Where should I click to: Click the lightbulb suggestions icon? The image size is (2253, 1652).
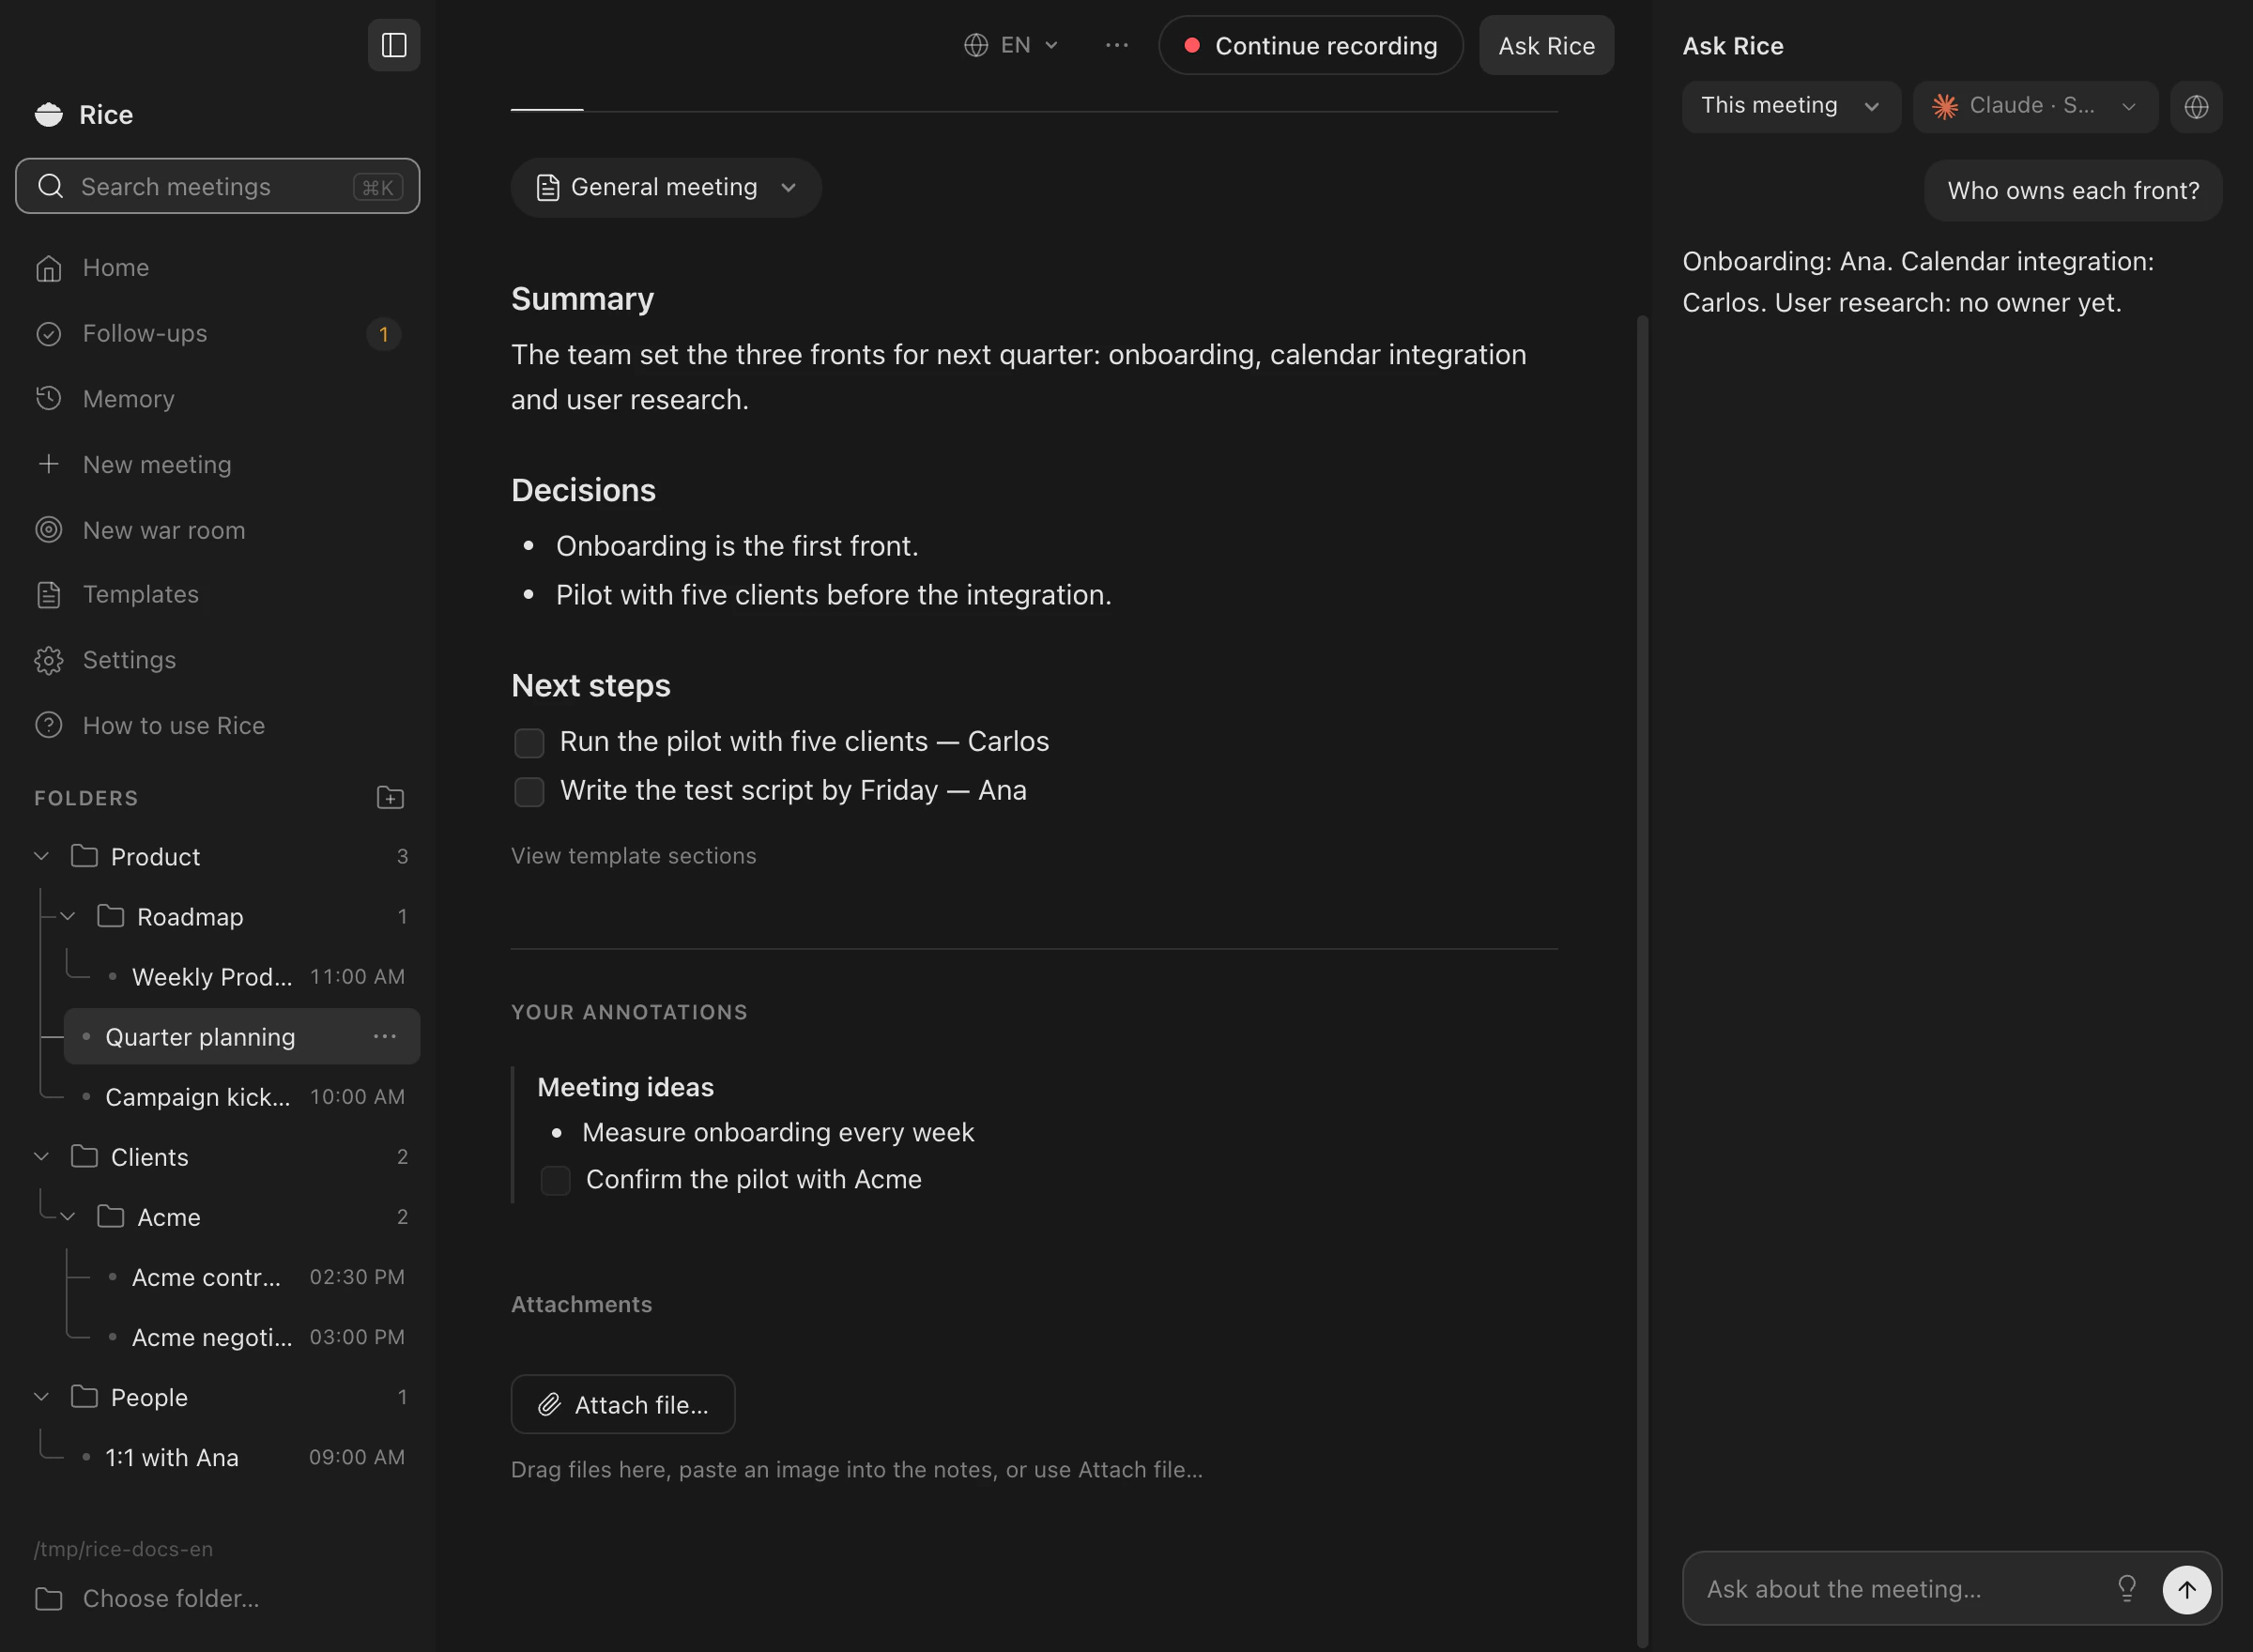[x=2126, y=1588]
